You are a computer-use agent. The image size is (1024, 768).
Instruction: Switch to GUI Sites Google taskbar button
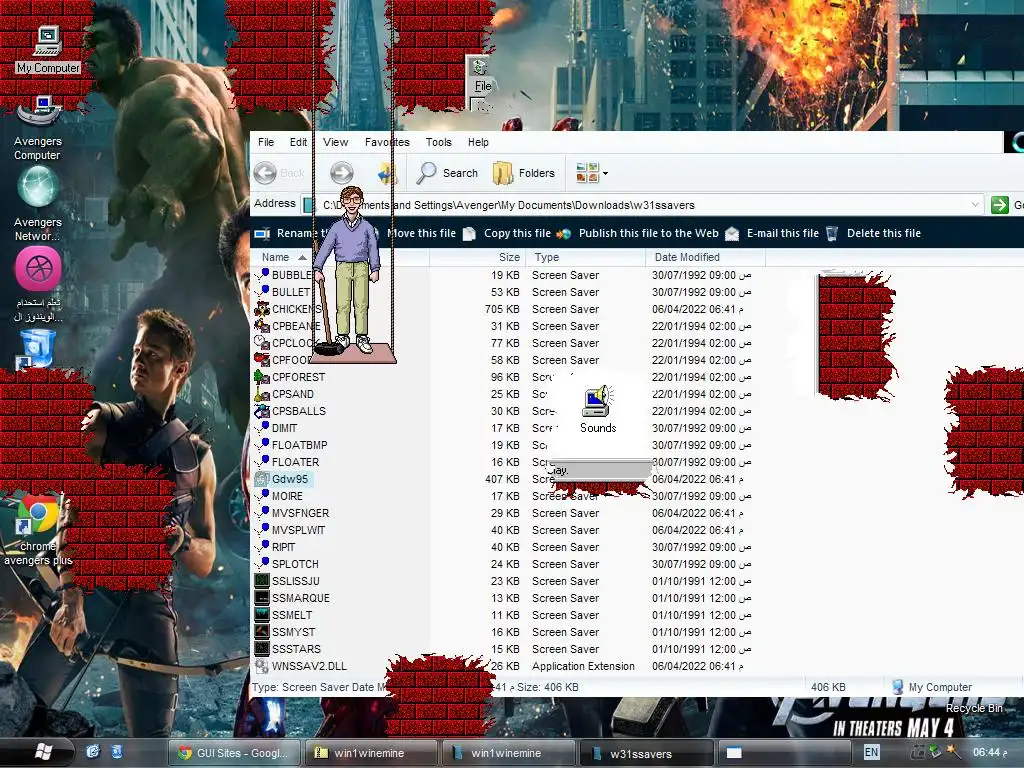tap(234, 753)
